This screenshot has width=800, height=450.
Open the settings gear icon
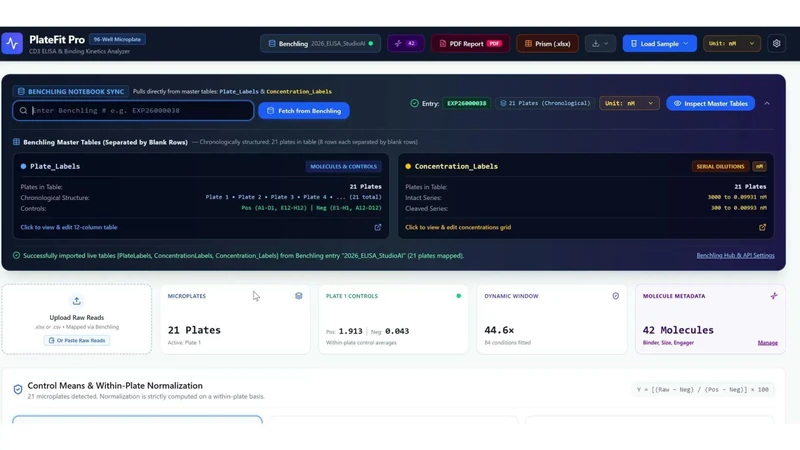[x=777, y=44]
